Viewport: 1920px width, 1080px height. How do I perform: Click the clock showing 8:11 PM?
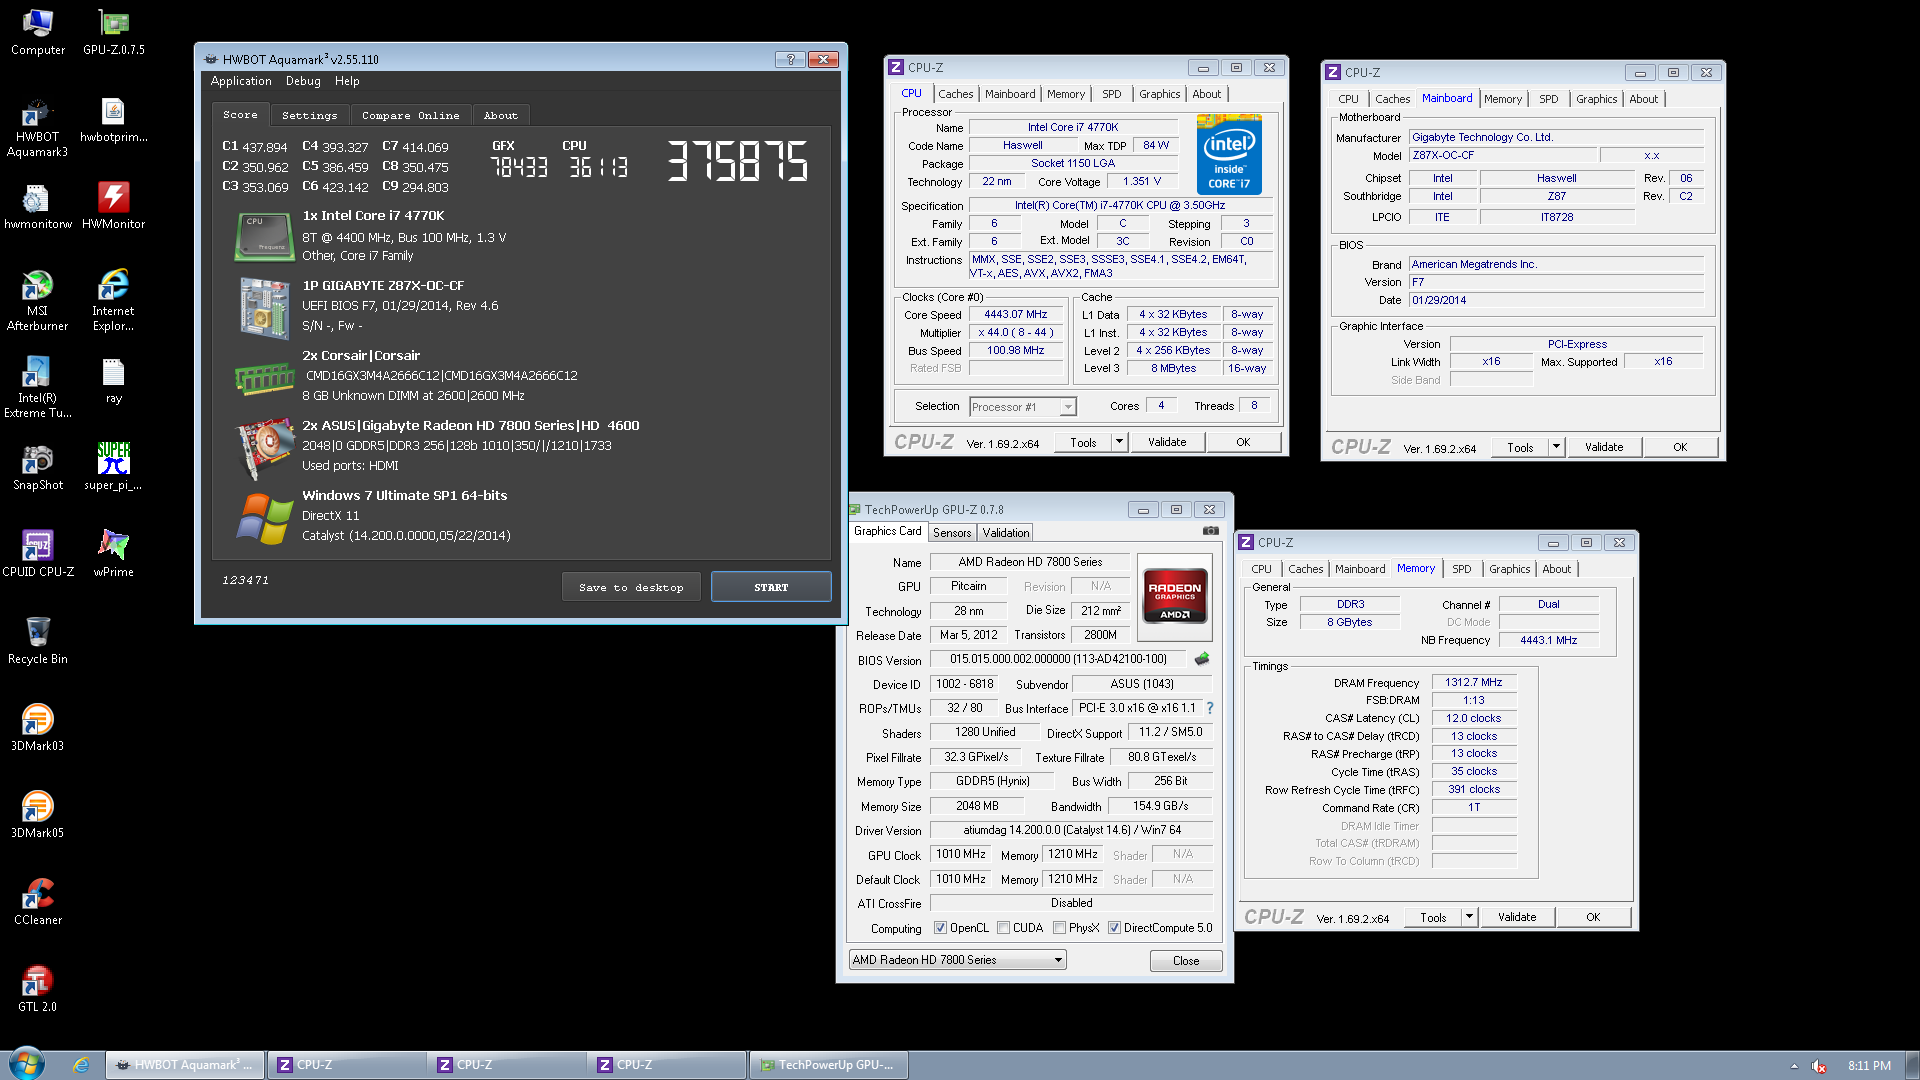[x=1869, y=1066]
